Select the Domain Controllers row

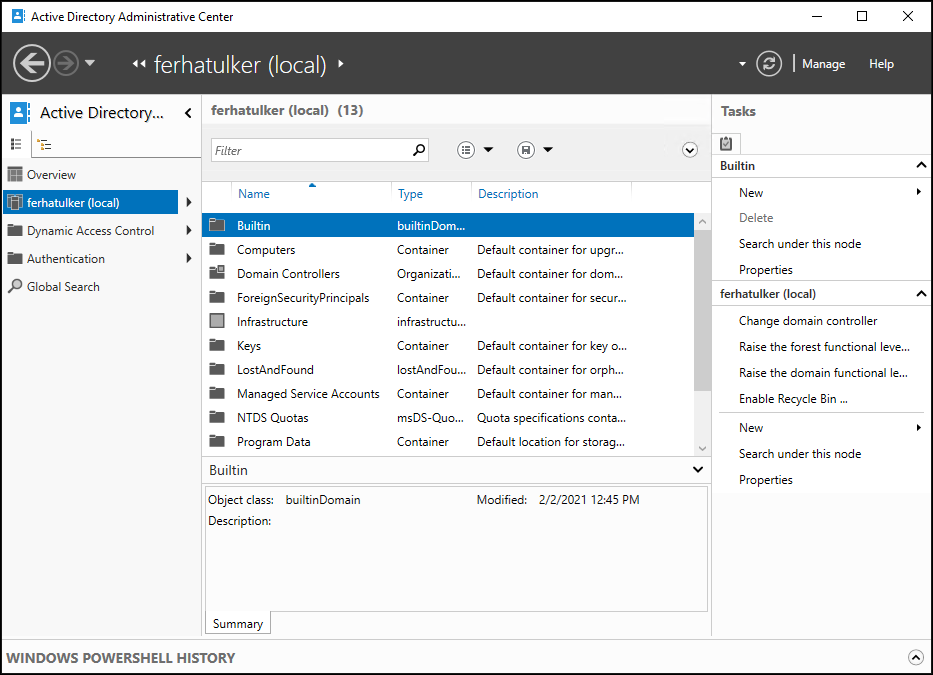tap(448, 274)
